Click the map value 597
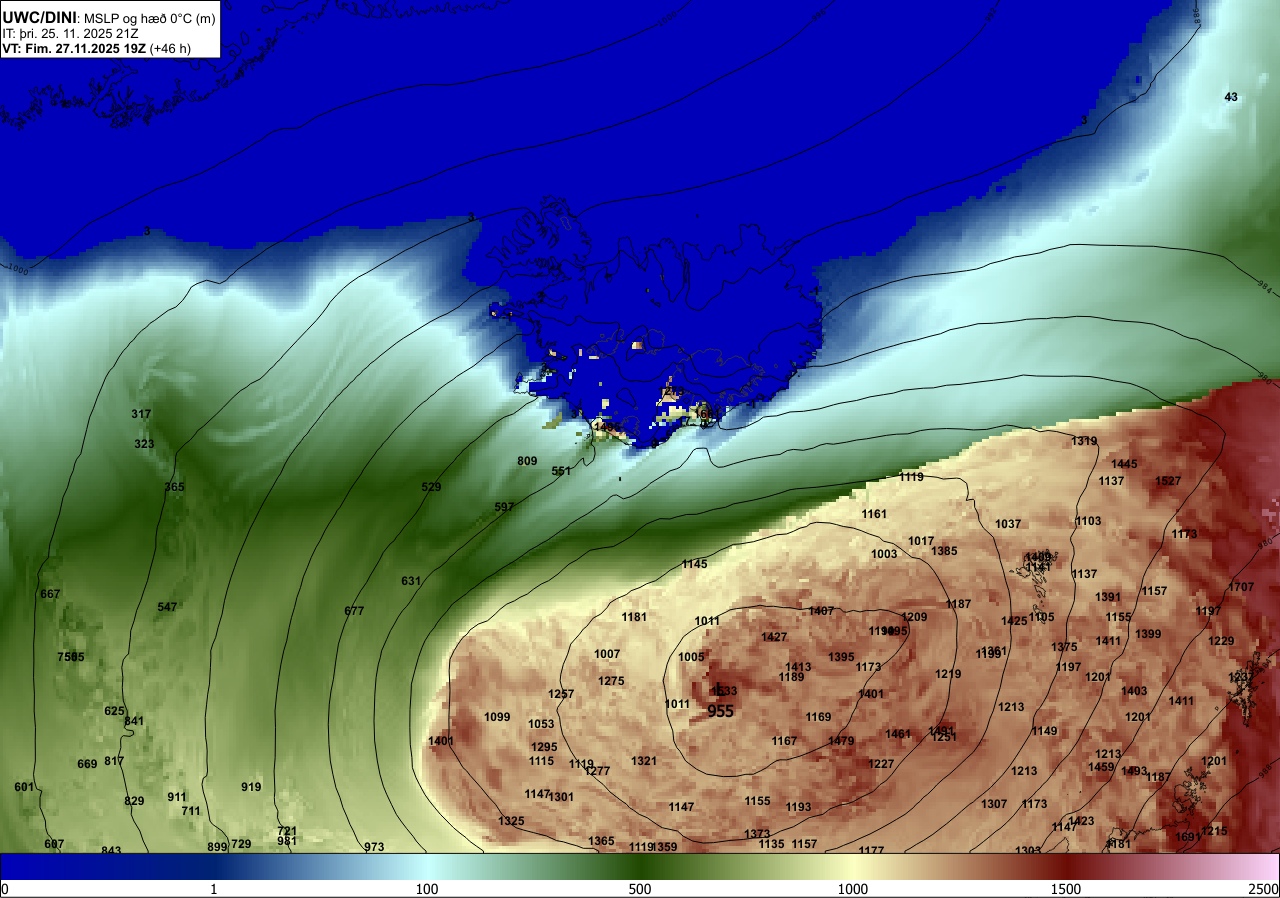 click(504, 507)
